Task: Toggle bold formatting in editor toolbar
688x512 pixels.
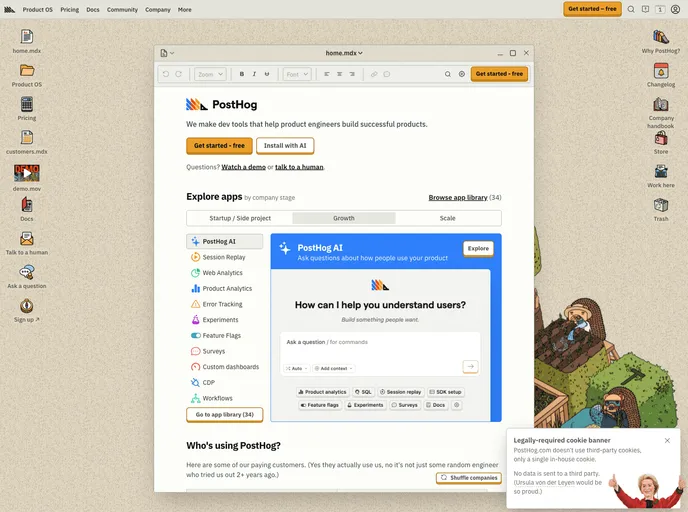Action: tap(242, 74)
